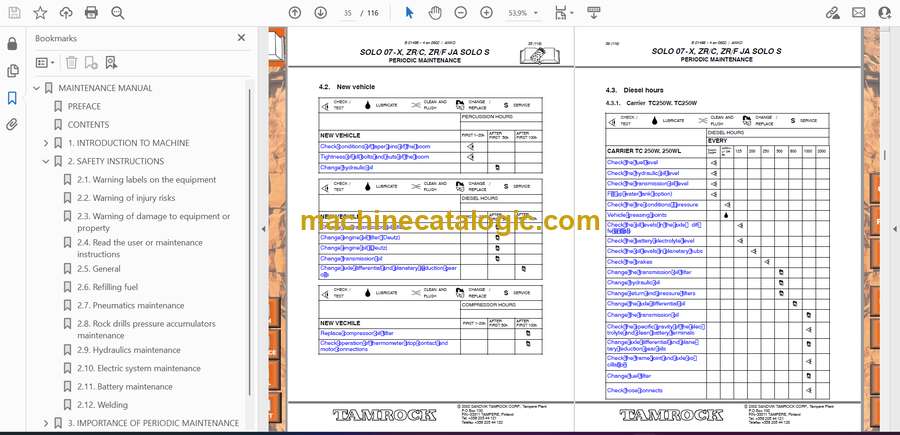Open bookmark 2.8 Rock drills pressure accumulators

(146, 329)
